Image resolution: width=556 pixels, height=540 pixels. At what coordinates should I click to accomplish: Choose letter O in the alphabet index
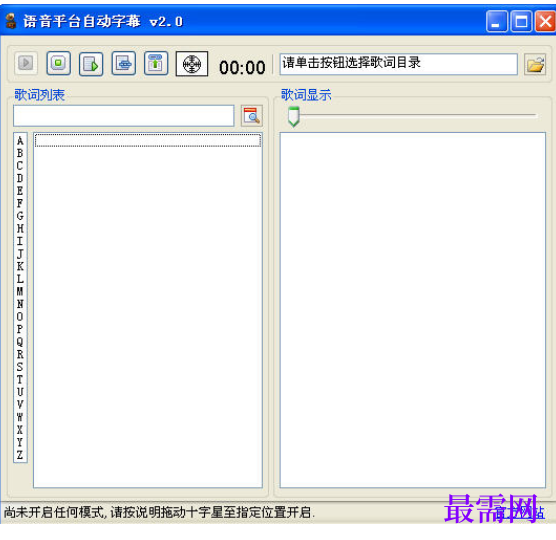click(x=20, y=317)
